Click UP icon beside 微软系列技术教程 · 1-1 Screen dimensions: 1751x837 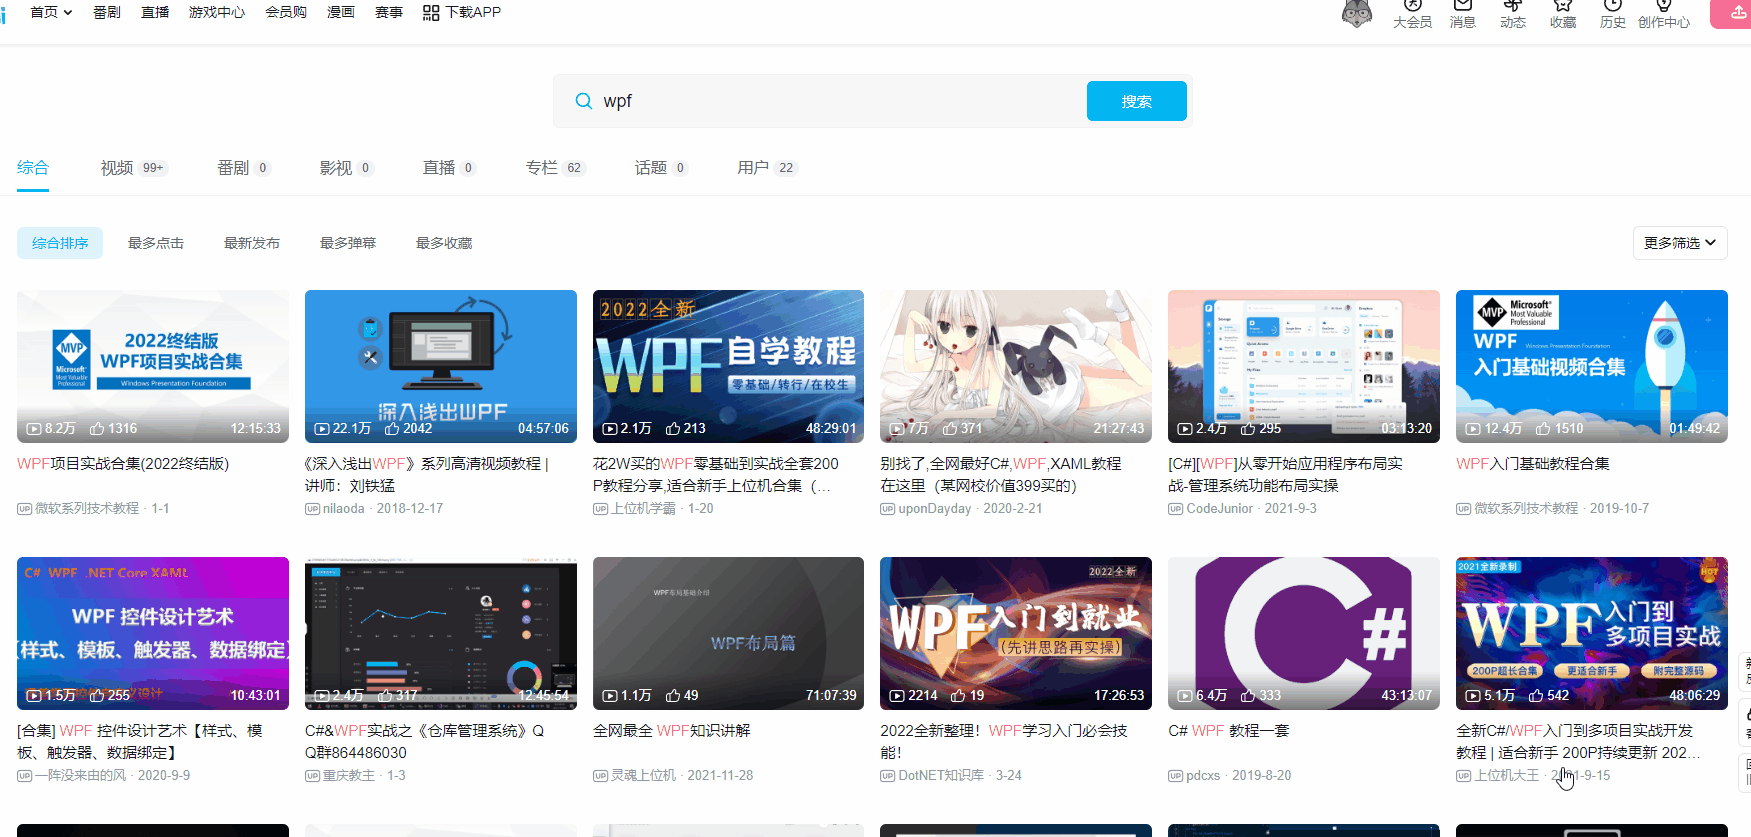(x=24, y=509)
